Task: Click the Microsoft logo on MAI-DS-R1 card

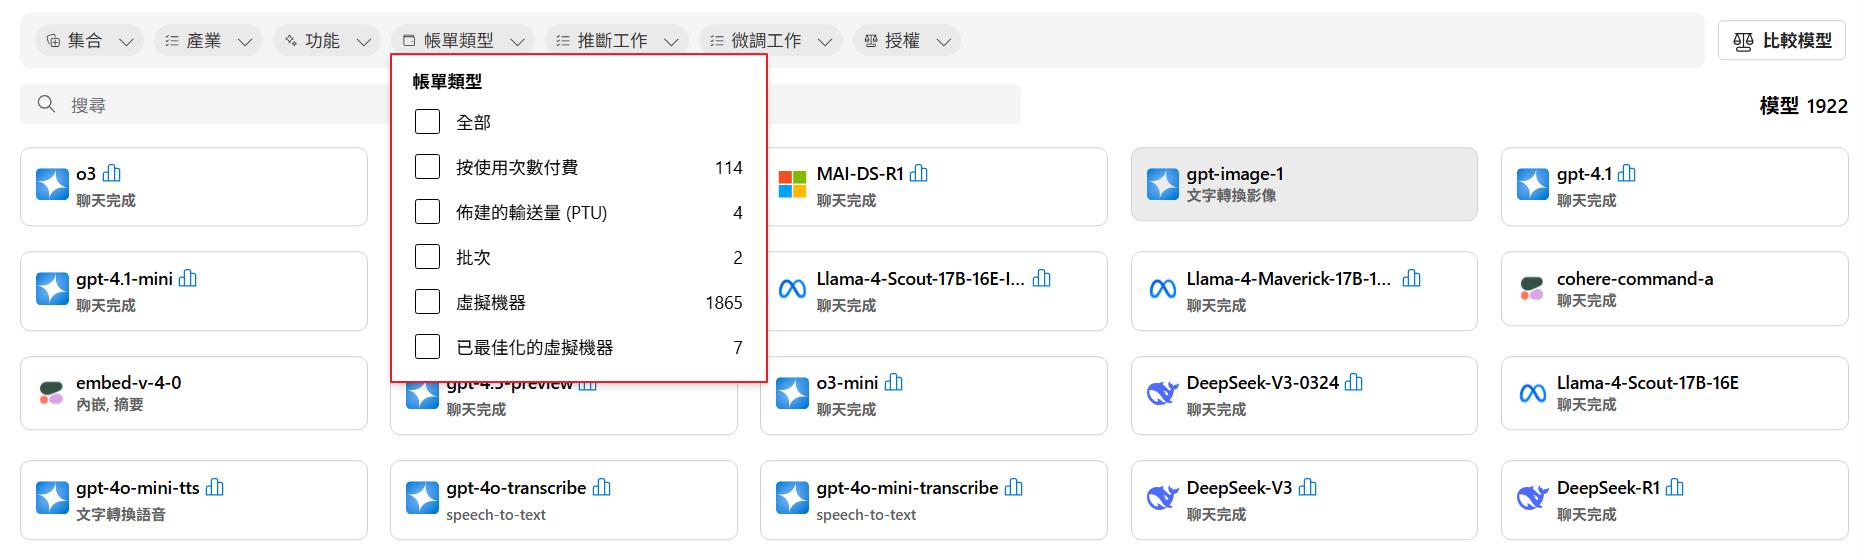Action: pos(792,185)
